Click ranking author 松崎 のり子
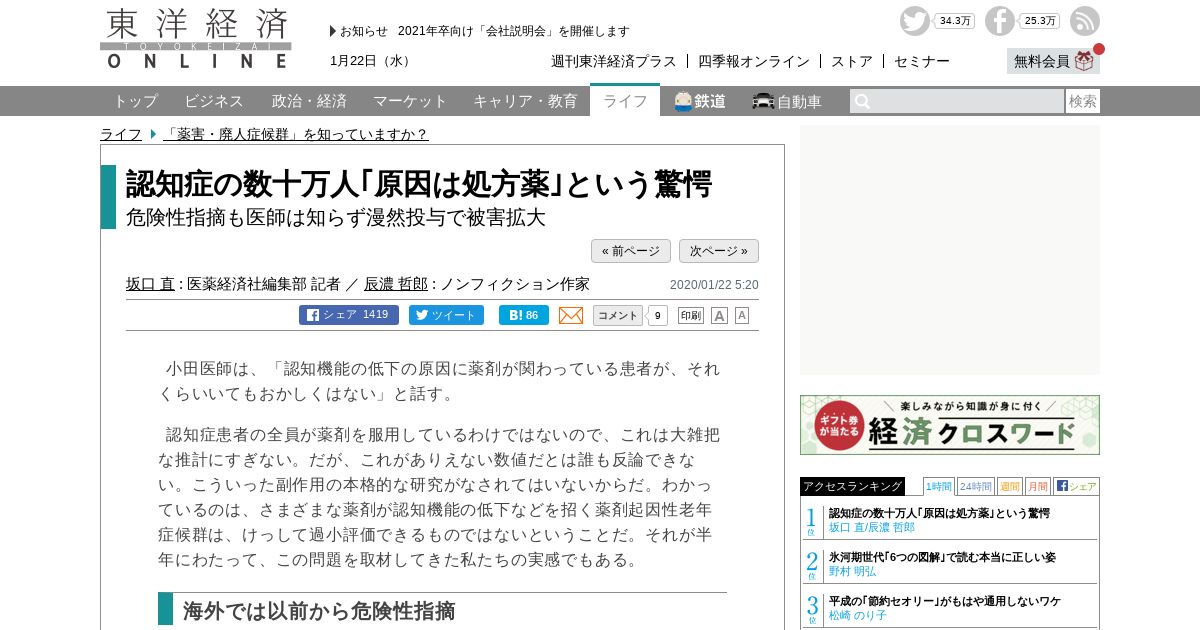1200x630 pixels. coord(858,615)
